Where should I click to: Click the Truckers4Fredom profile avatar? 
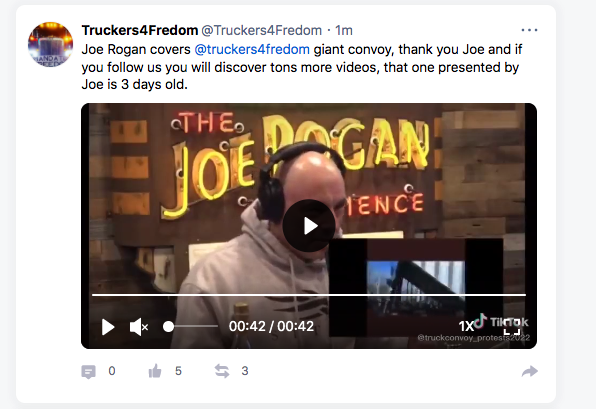pyautogui.click(x=50, y=44)
